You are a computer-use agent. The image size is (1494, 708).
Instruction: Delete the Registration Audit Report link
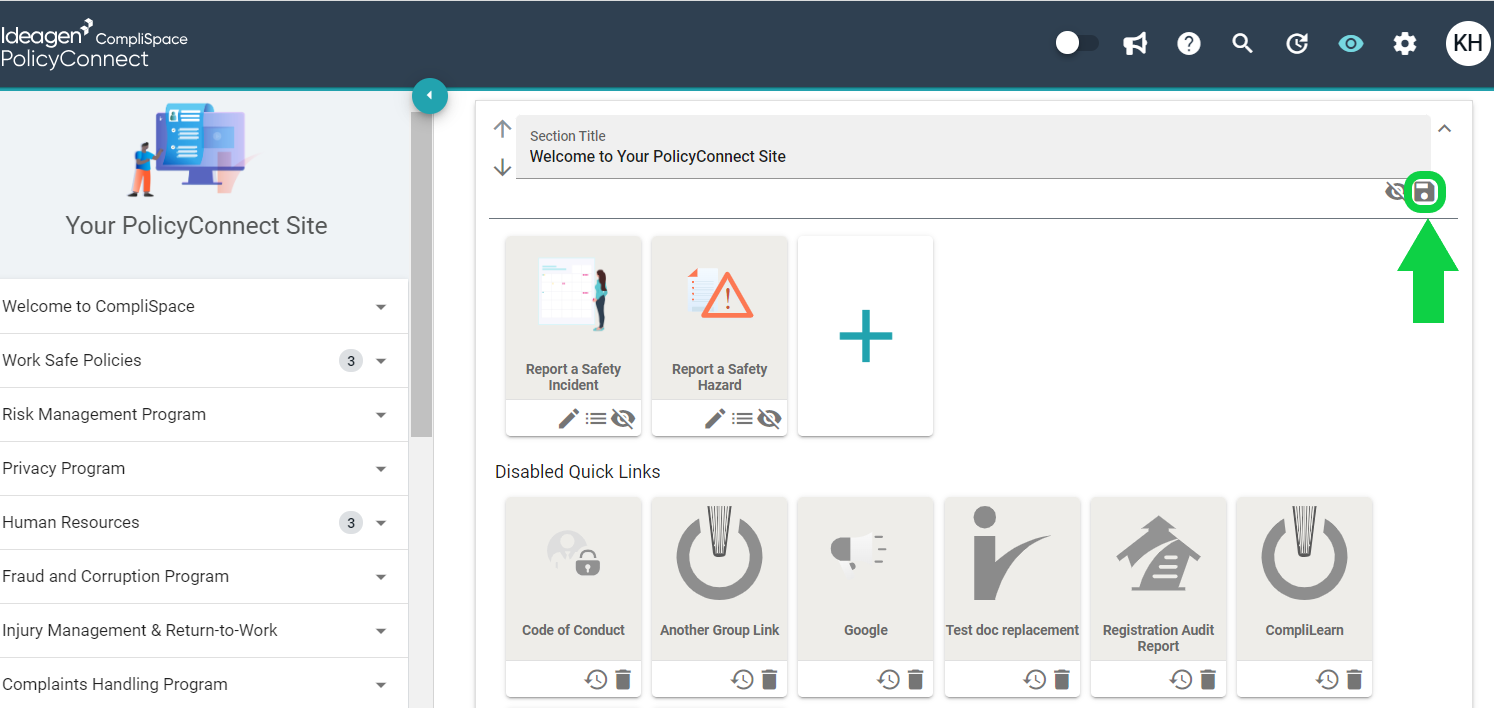[1208, 679]
